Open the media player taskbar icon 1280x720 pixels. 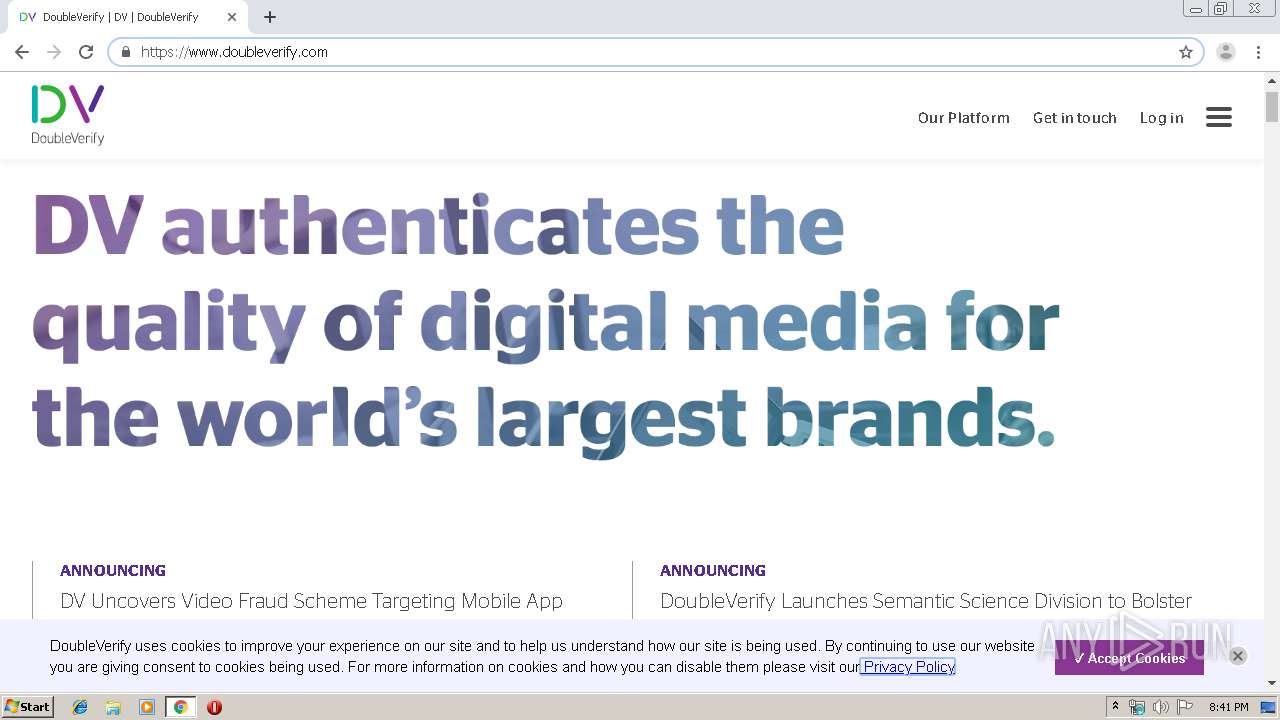(x=147, y=707)
